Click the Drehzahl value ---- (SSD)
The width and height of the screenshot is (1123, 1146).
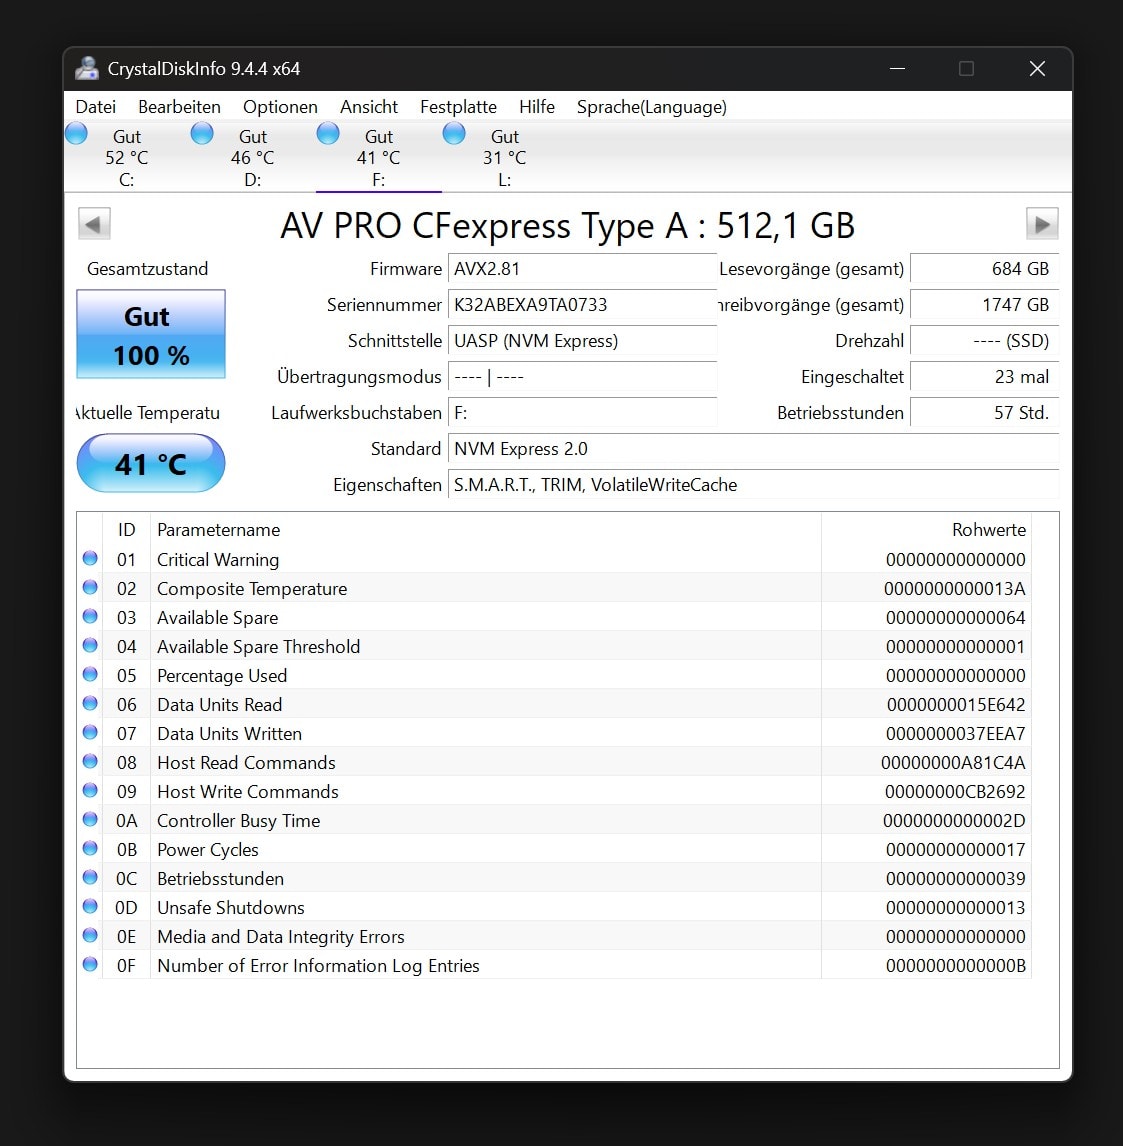pyautogui.click(x=984, y=341)
